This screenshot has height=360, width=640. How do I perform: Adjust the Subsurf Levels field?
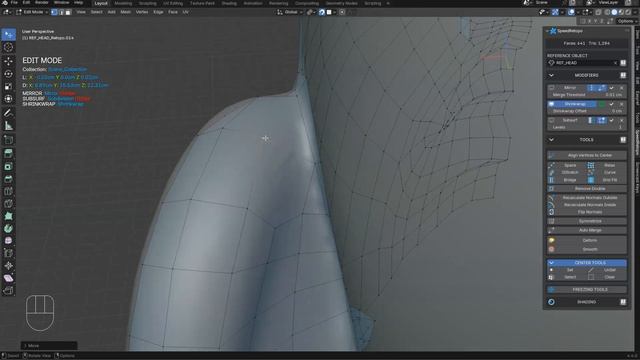click(587, 127)
